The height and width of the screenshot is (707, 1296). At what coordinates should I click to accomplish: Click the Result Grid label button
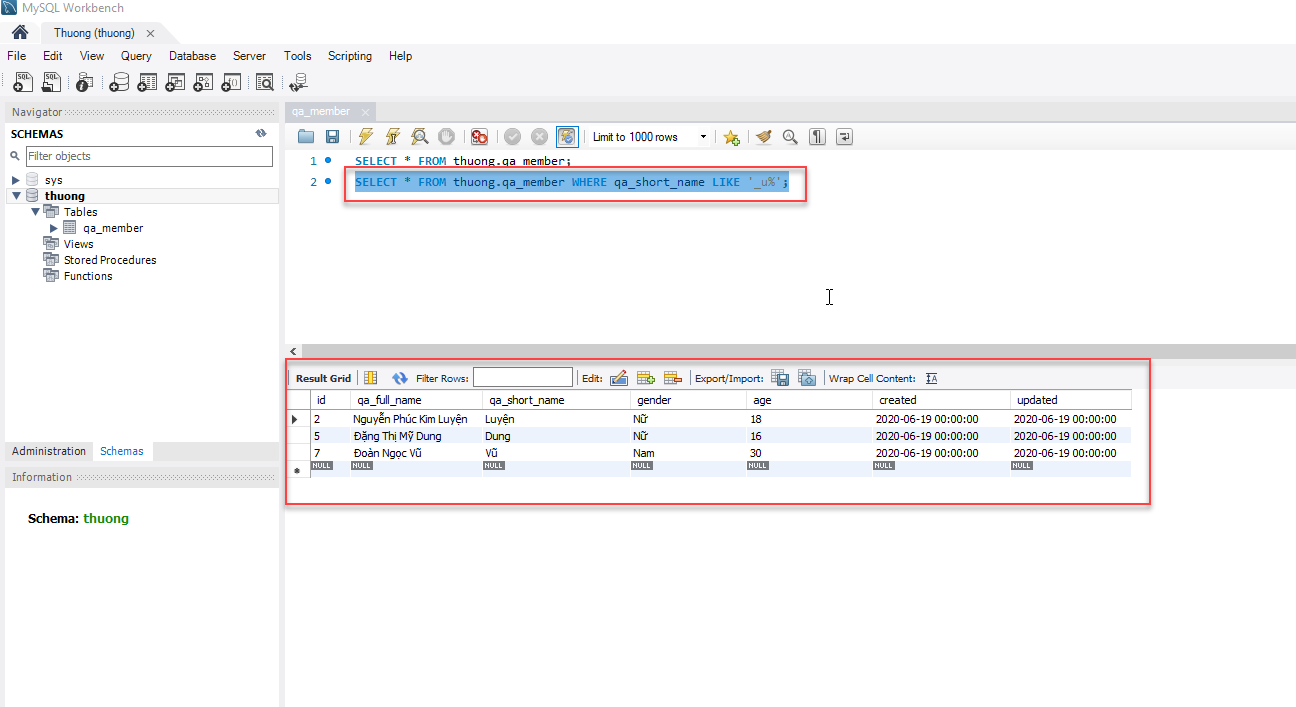tap(323, 378)
